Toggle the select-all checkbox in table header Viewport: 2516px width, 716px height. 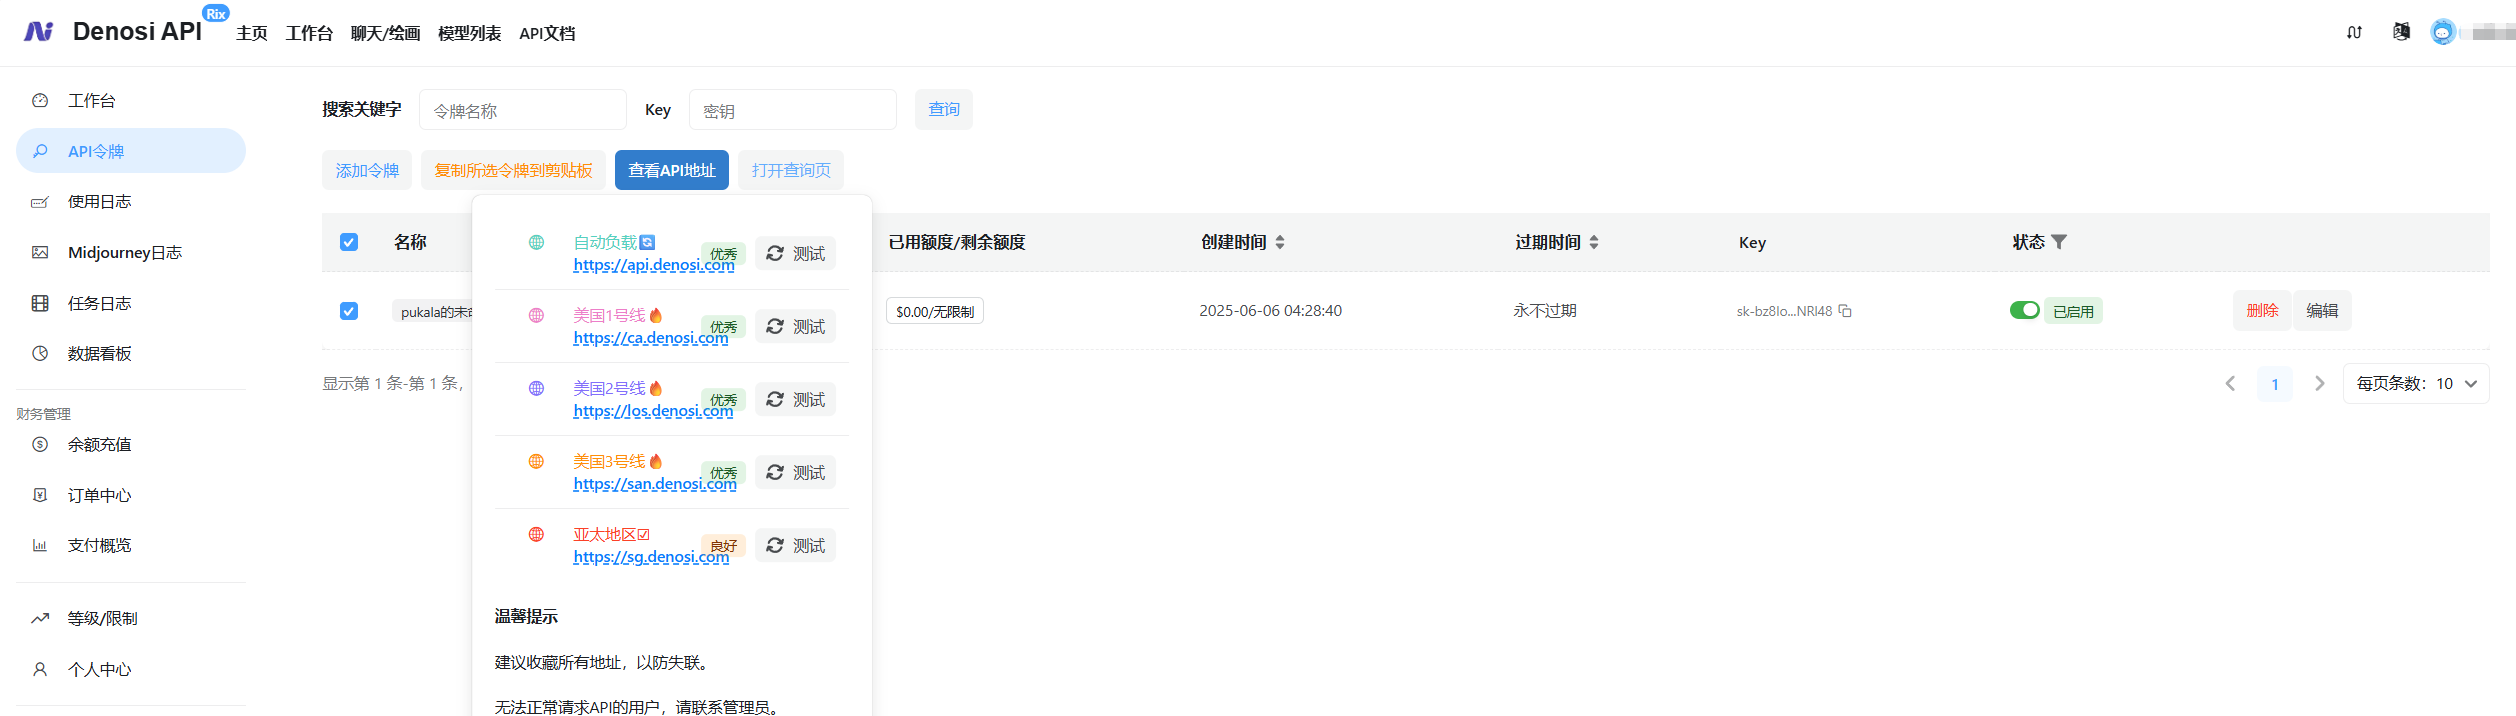coord(349,242)
